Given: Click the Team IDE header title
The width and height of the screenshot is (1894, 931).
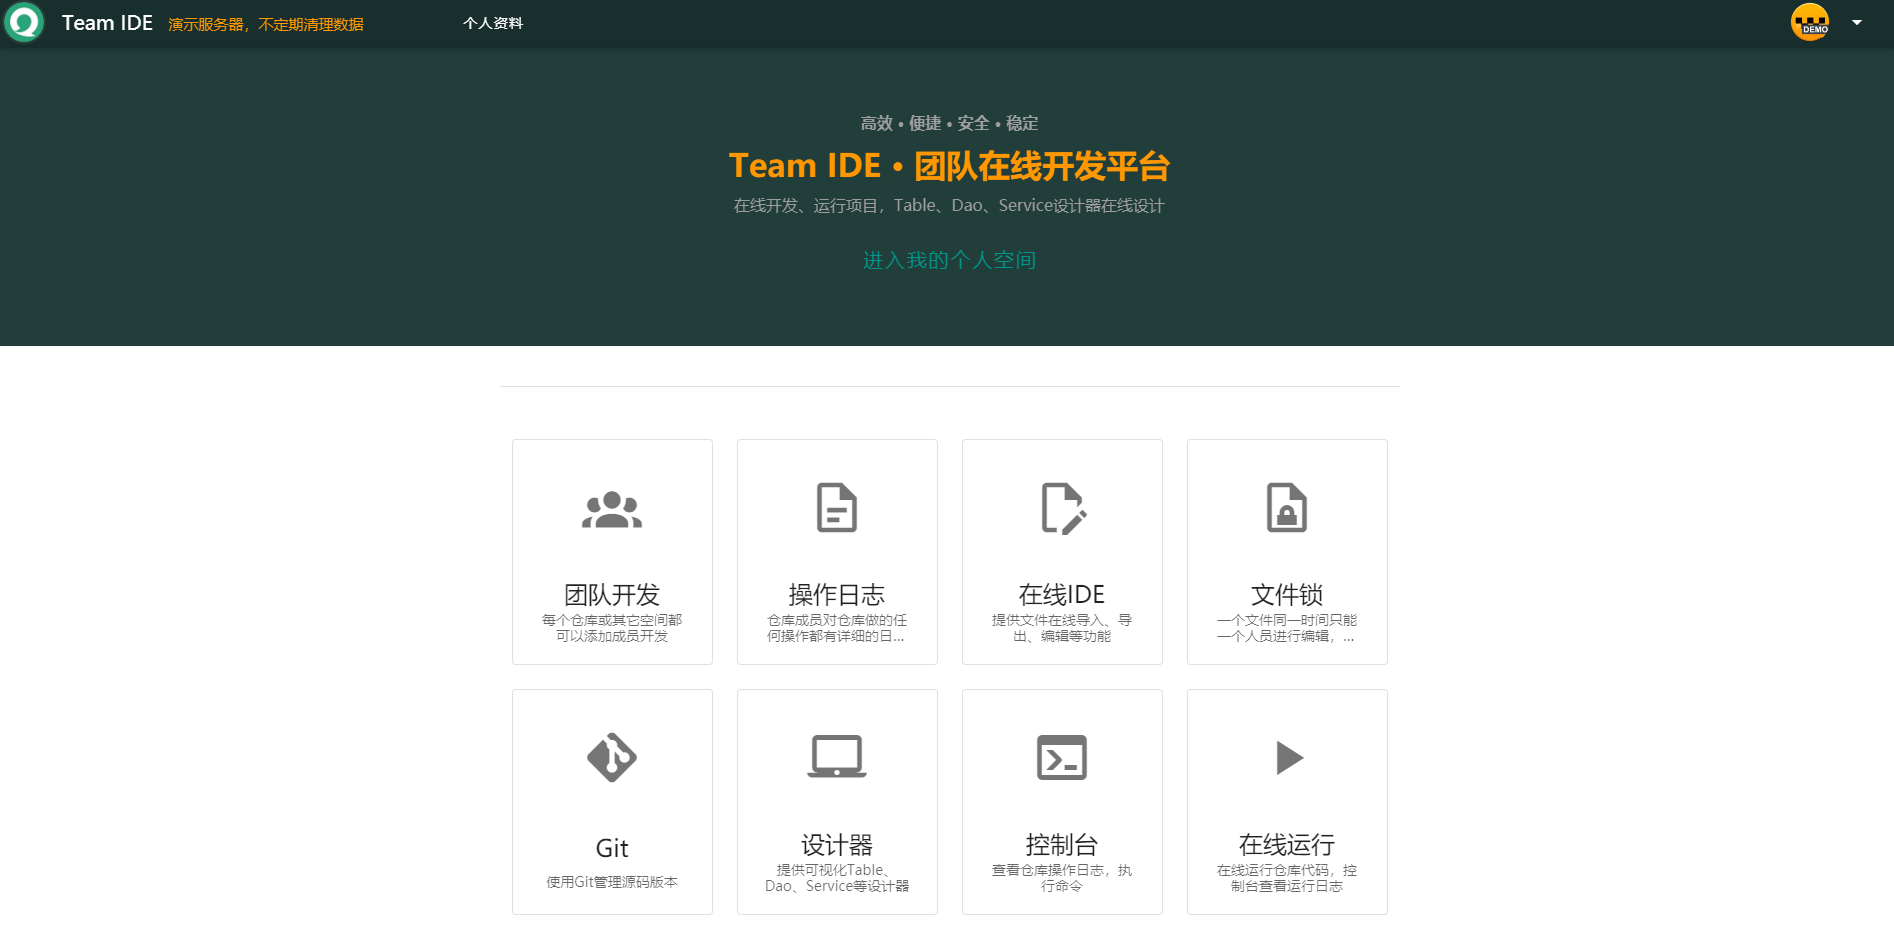Looking at the screenshot, I should pos(107,22).
